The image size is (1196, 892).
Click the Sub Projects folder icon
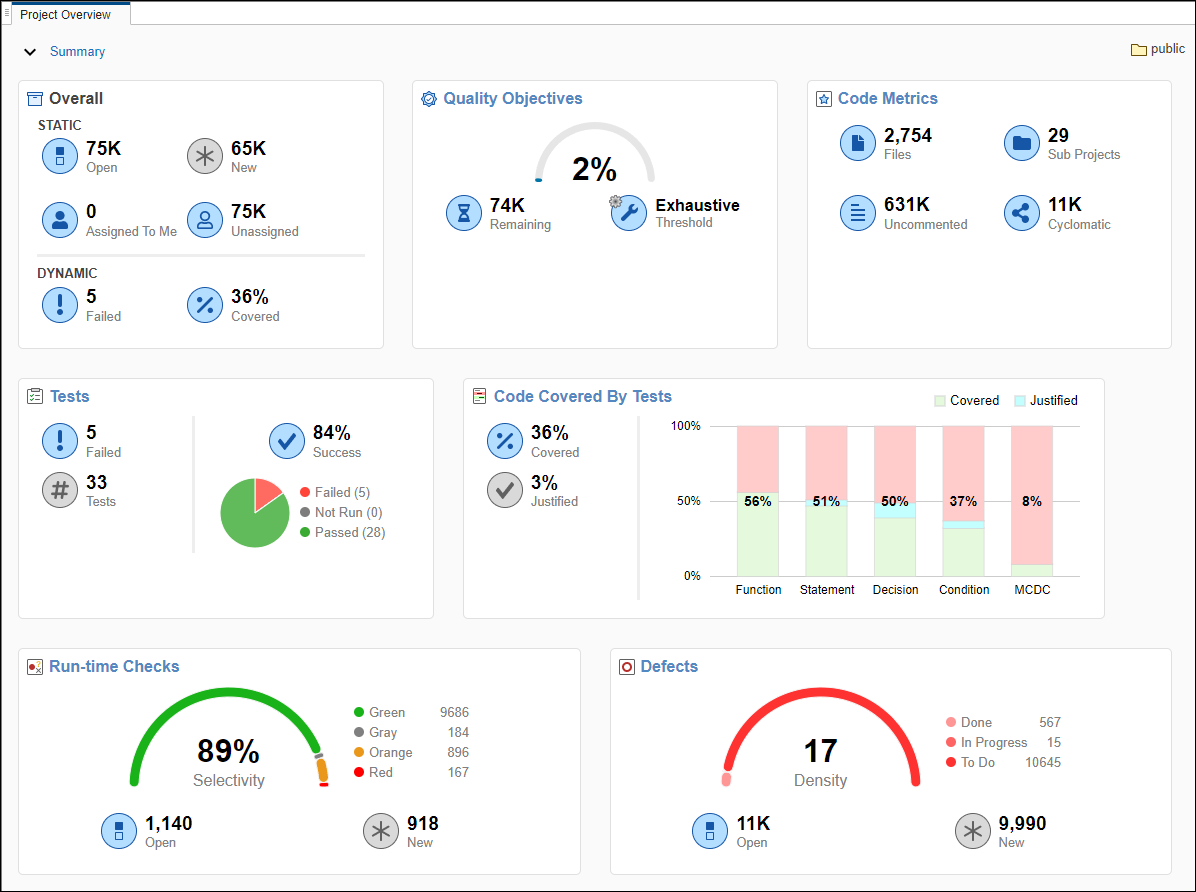(x=1022, y=143)
